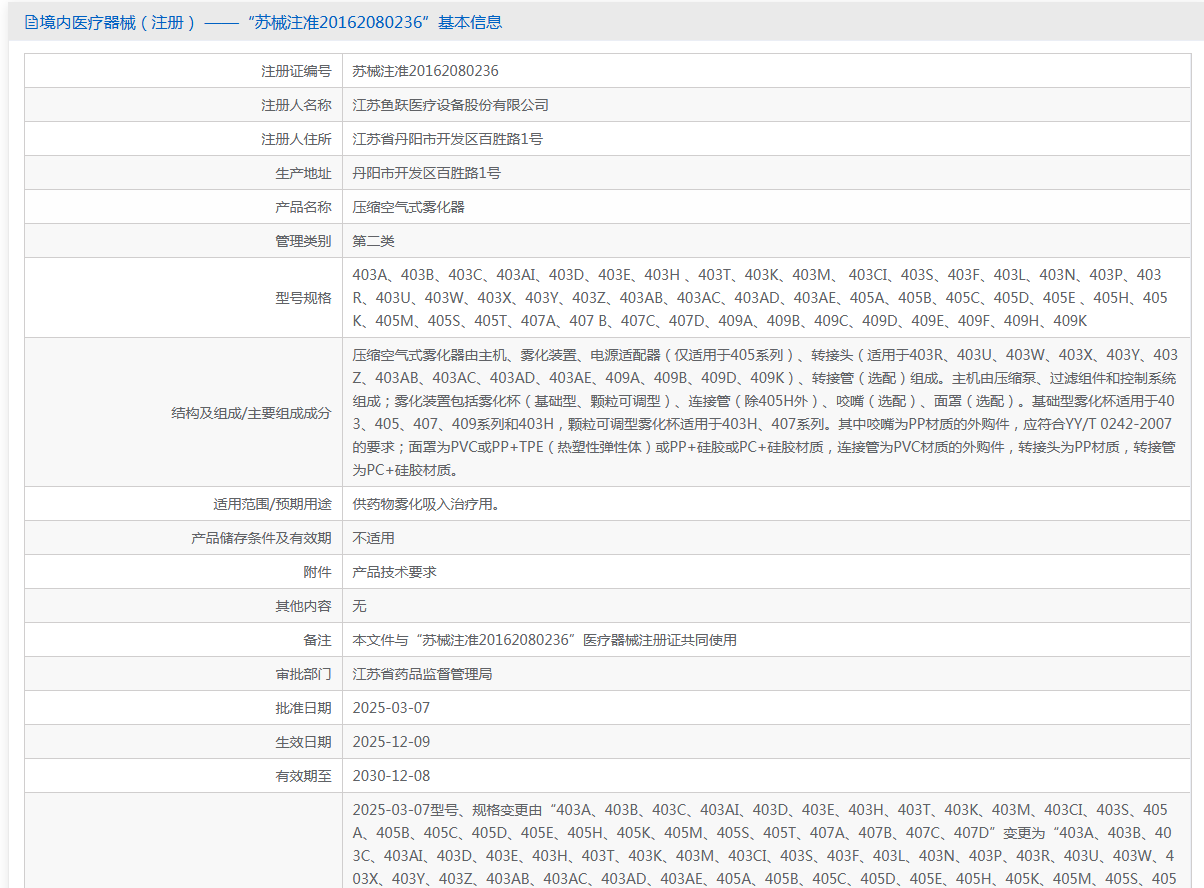Click the 审批部门 label
Image resolution: width=1204 pixels, height=888 pixels.
[303, 674]
